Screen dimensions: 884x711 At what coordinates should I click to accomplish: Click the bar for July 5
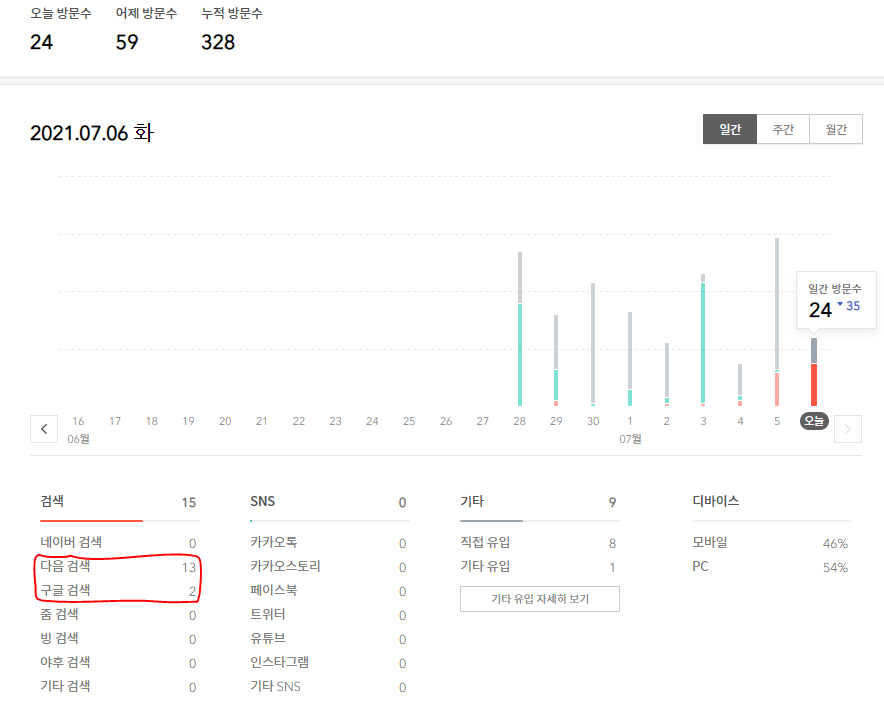point(777,322)
